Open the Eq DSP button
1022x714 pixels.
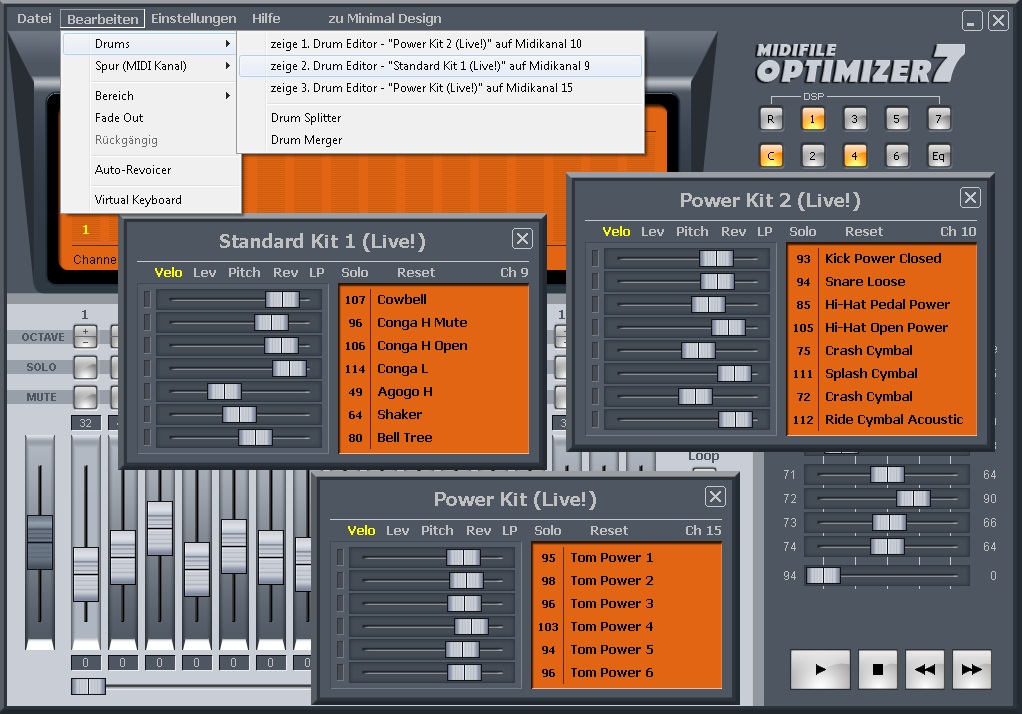[938, 157]
